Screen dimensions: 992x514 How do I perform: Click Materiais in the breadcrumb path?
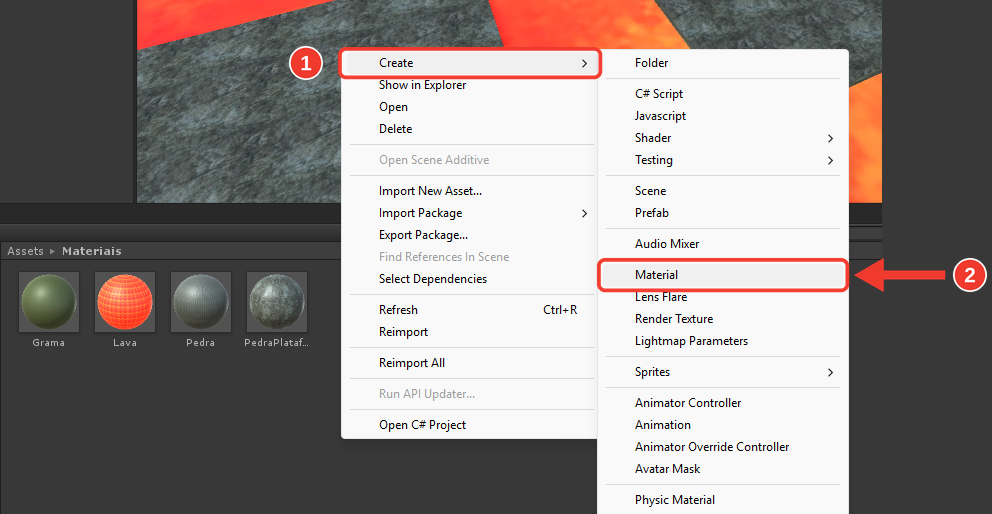pyautogui.click(x=92, y=251)
